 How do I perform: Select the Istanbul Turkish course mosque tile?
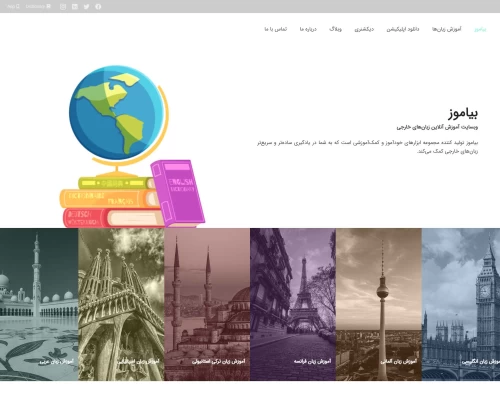(207, 304)
